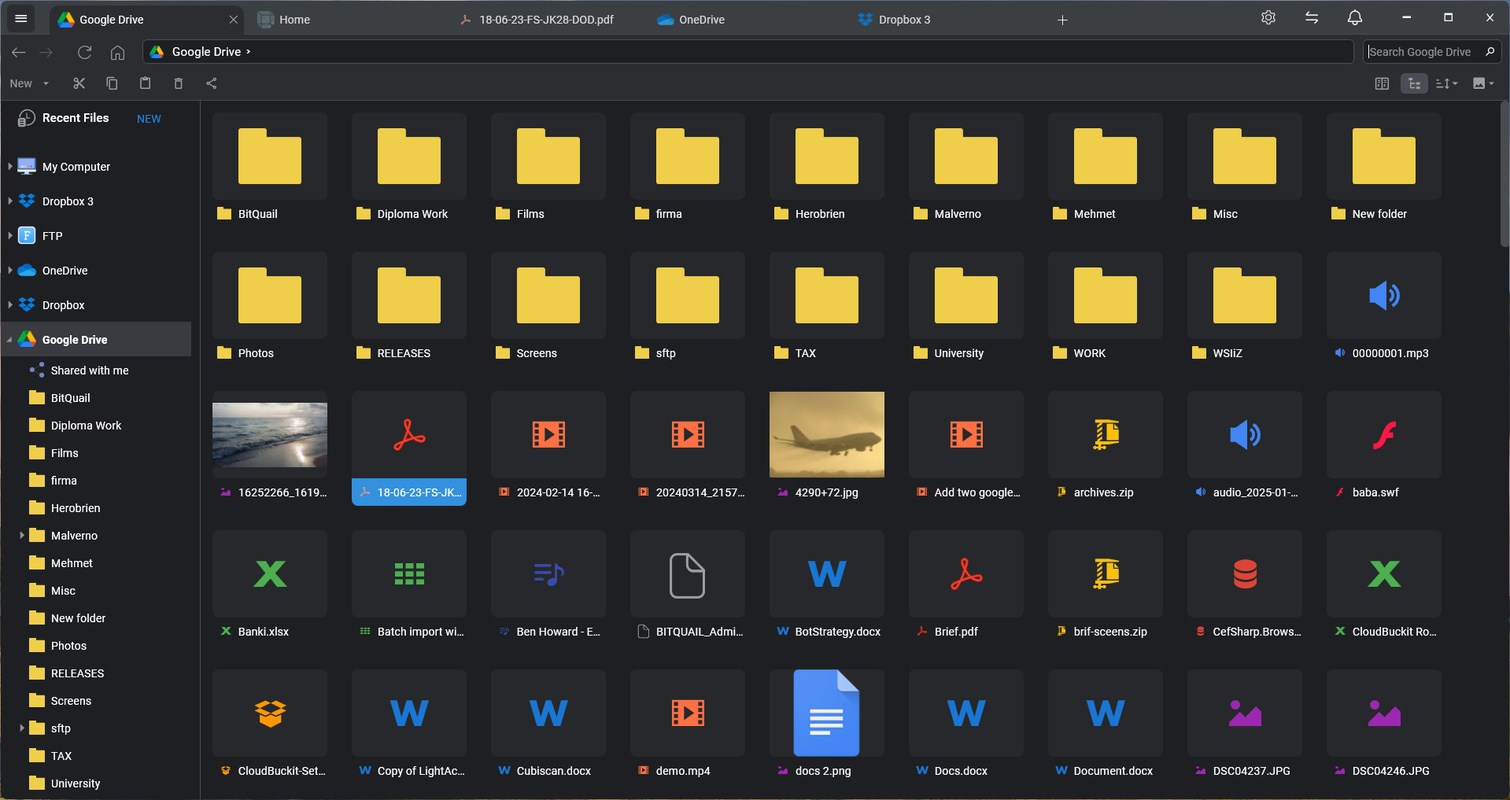Viewport: 1510px width, 800px height.
Task: Select the 16252266 beach photo thumbnail
Action: point(270,435)
